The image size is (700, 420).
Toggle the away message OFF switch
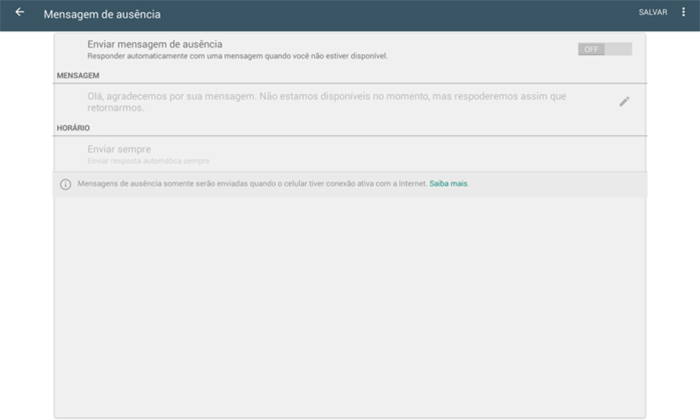click(x=604, y=49)
